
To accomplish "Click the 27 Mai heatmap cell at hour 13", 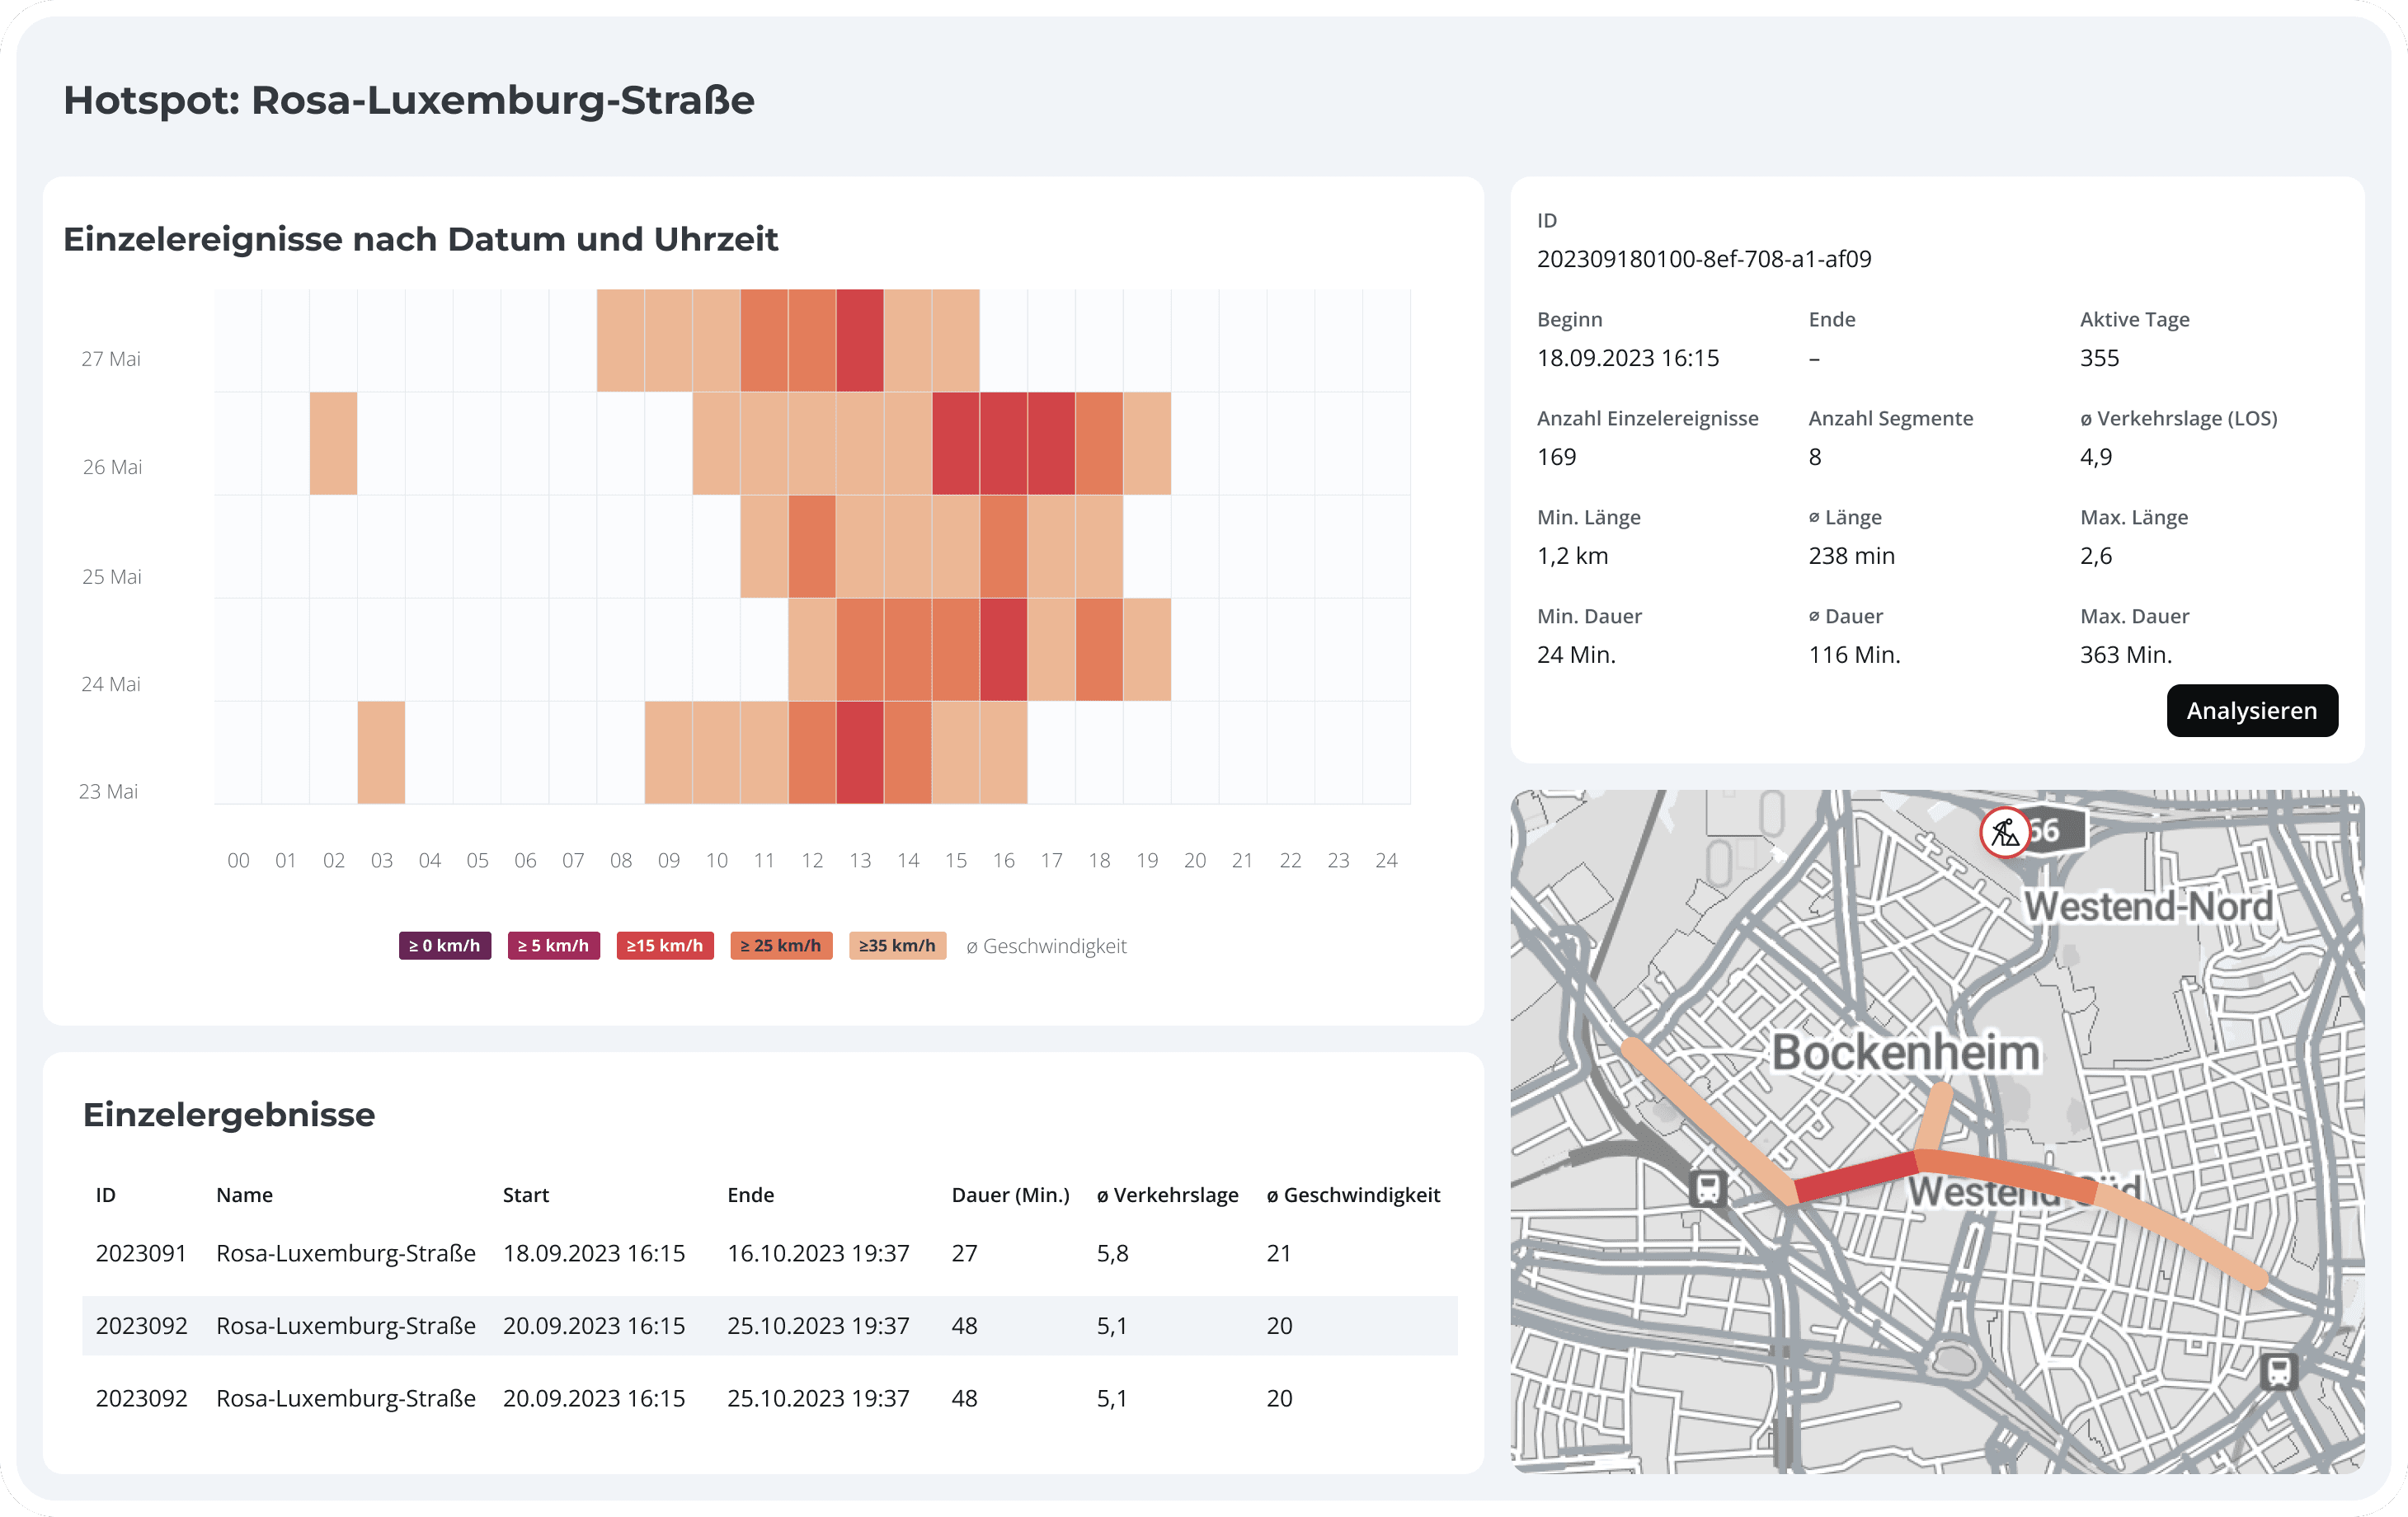I will click(x=860, y=340).
